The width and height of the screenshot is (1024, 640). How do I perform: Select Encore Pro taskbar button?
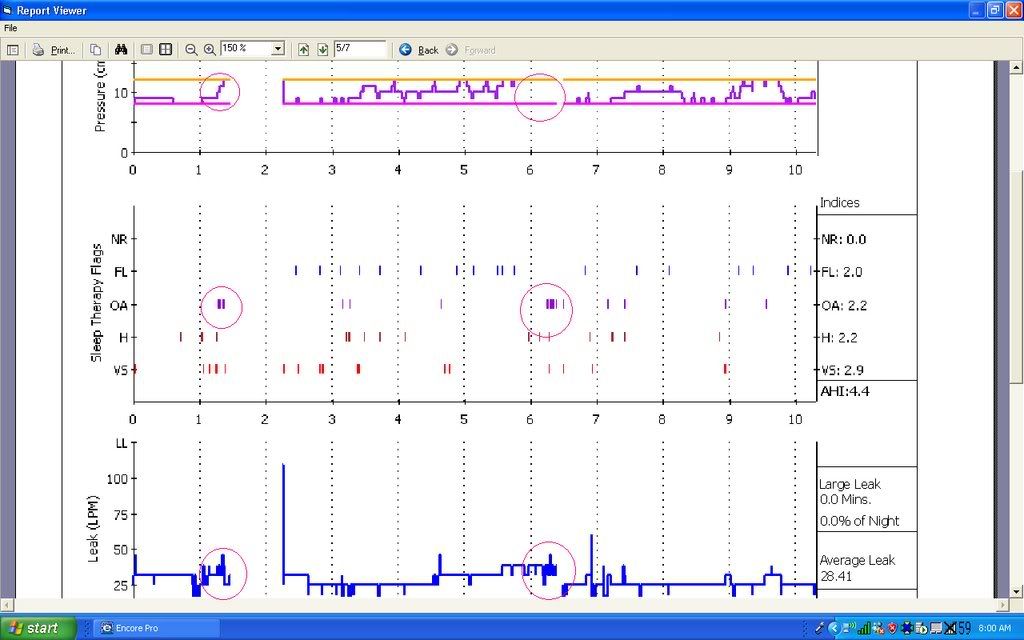(157, 628)
